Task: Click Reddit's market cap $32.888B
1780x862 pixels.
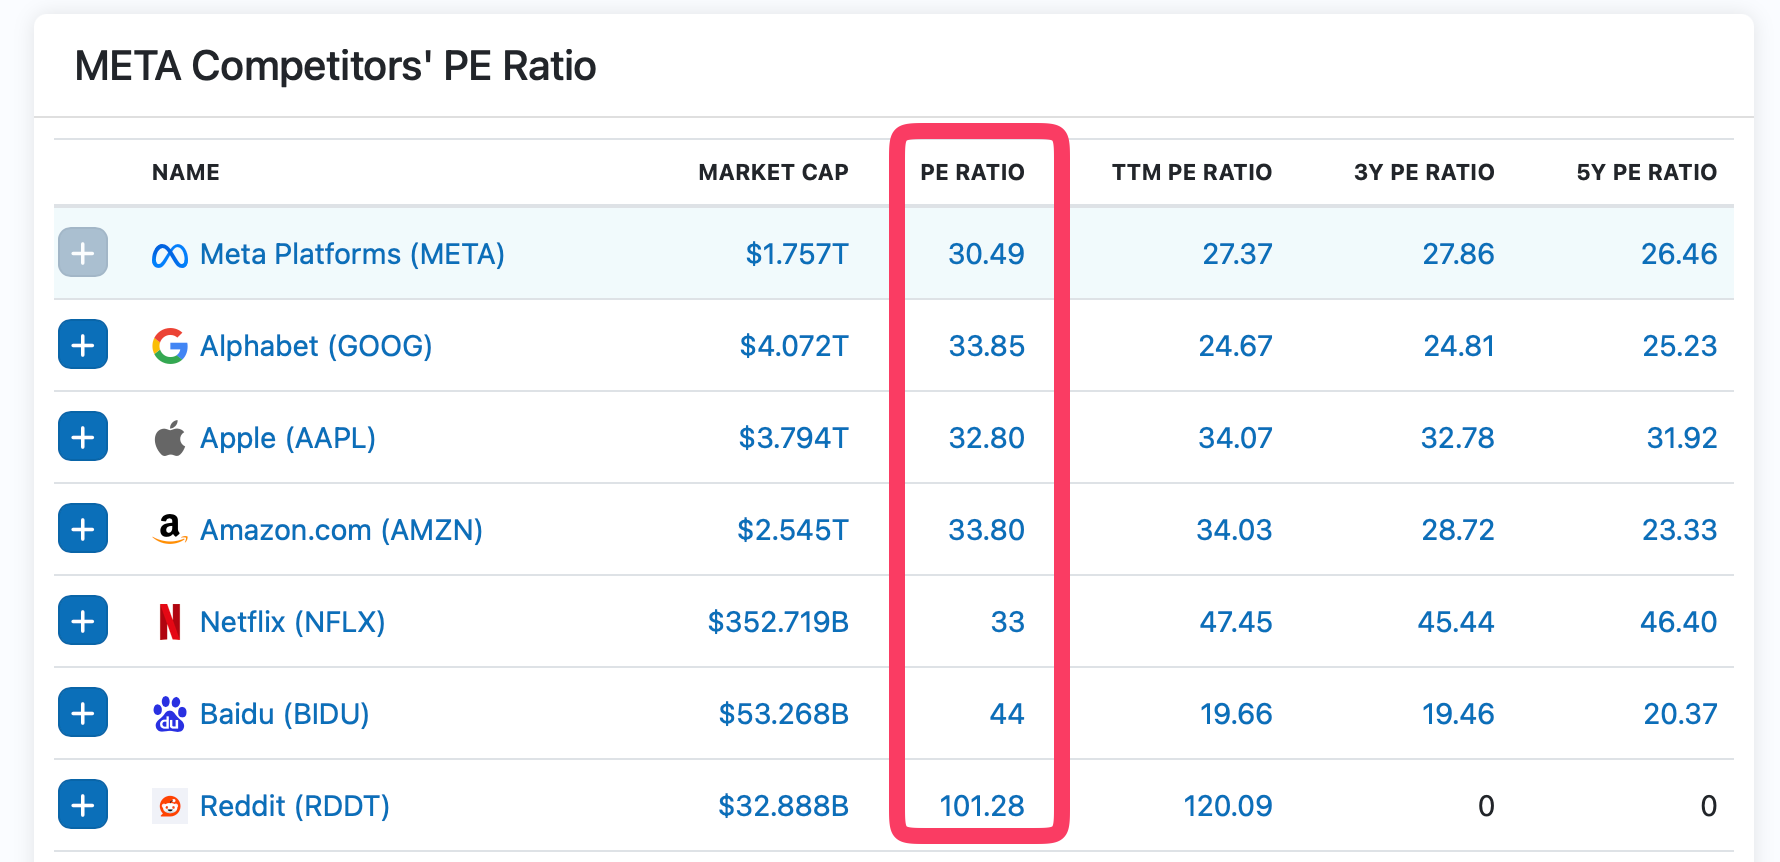Action: click(x=783, y=806)
